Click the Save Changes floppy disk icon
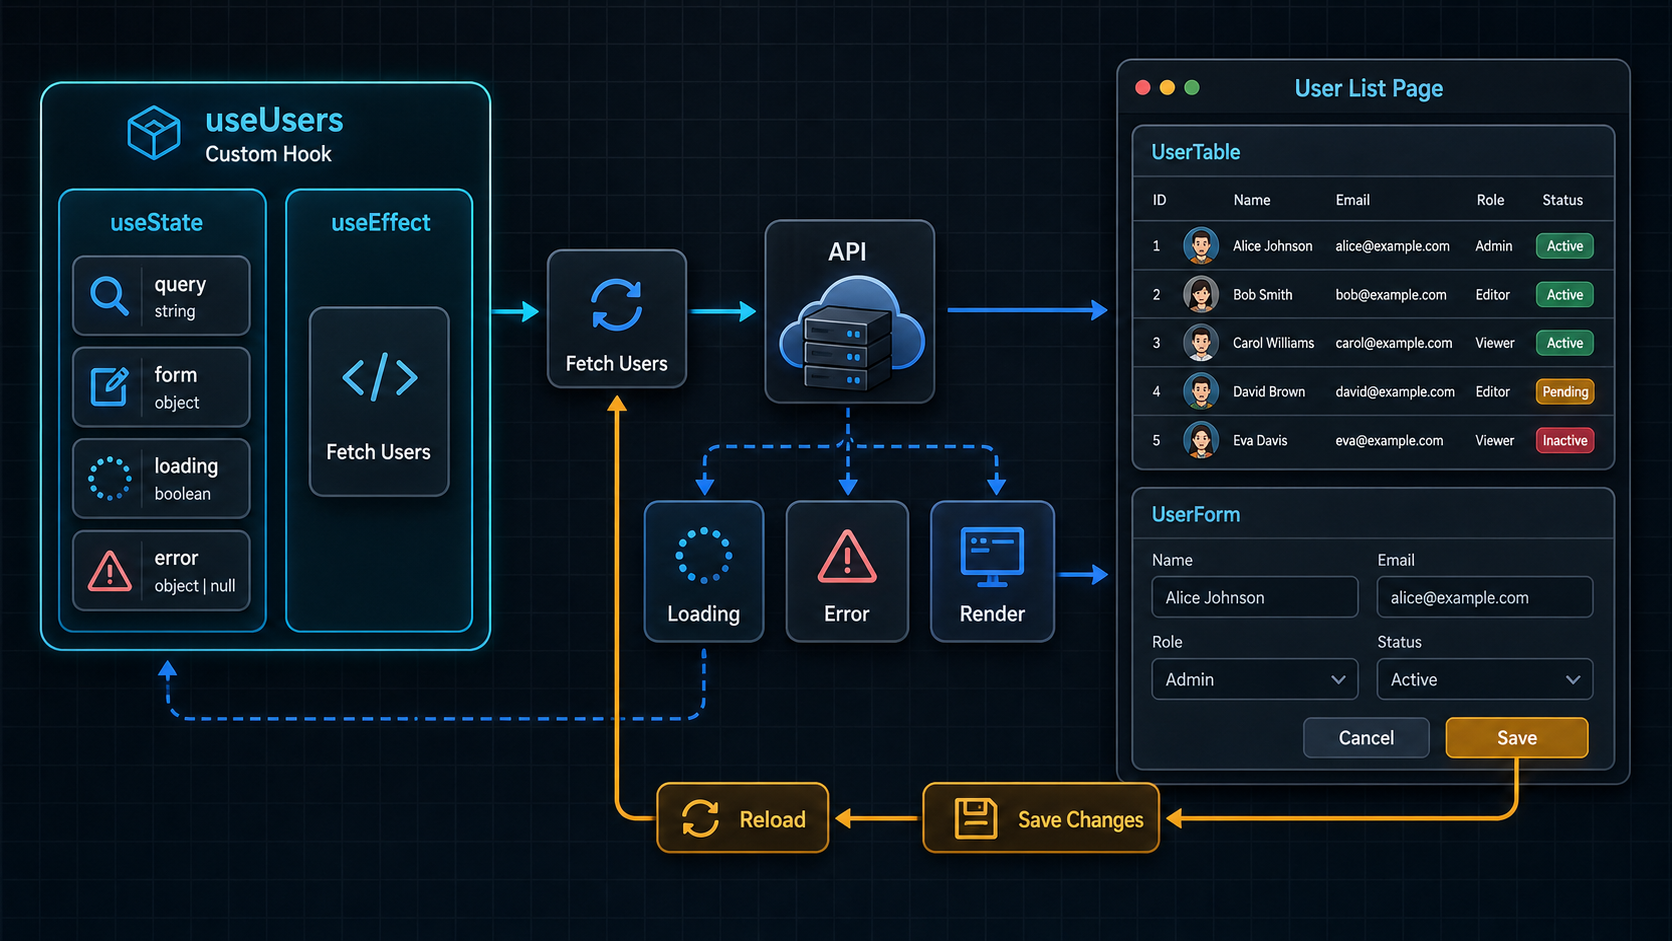1672x941 pixels. (x=975, y=818)
